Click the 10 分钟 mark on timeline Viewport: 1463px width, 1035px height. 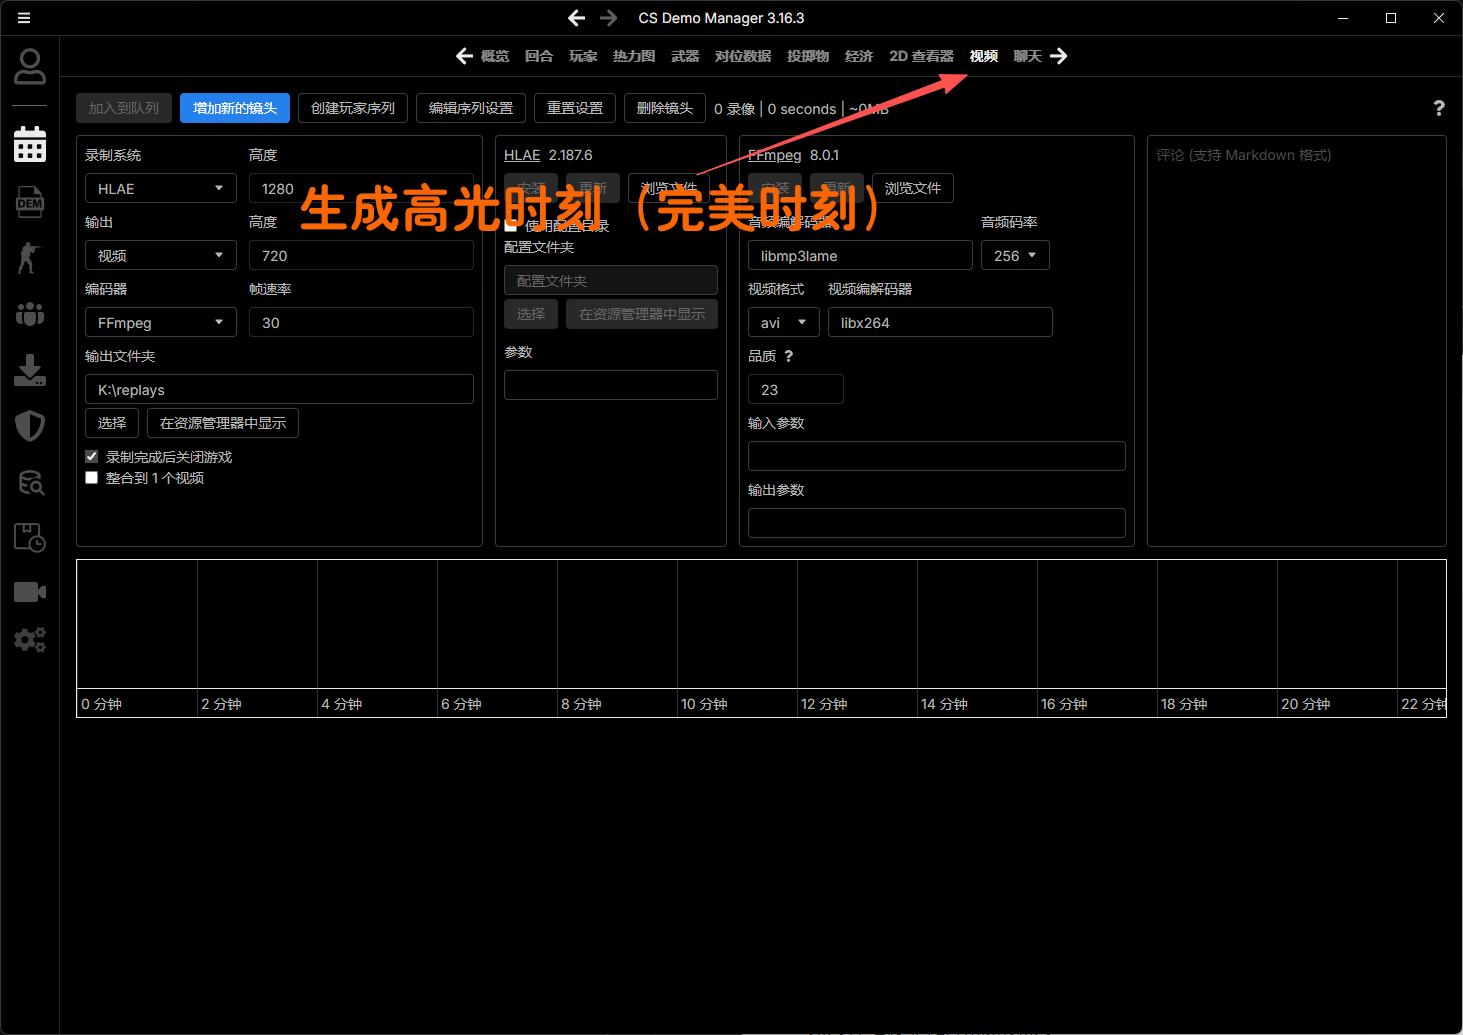pyautogui.click(x=704, y=704)
